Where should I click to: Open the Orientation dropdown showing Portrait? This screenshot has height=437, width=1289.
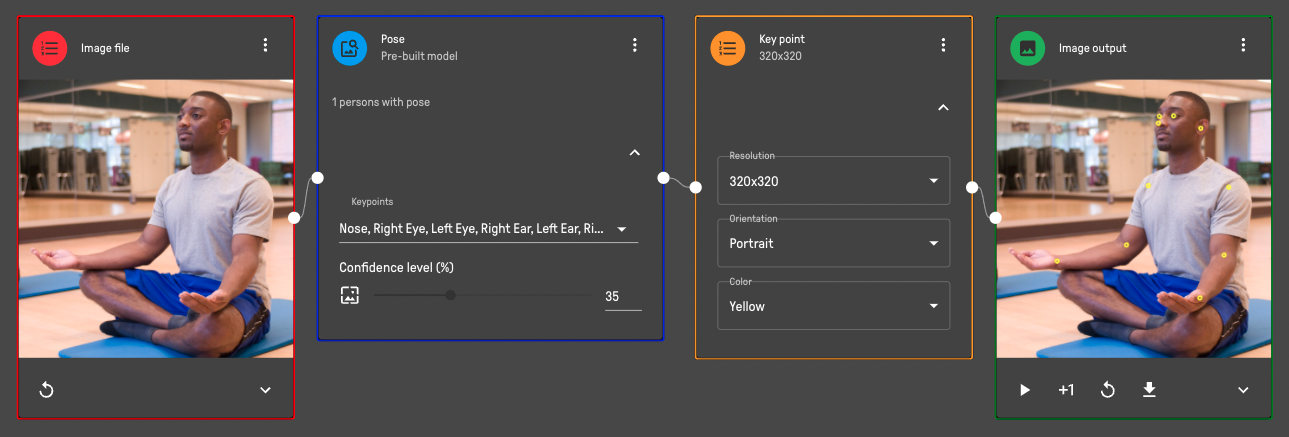coord(834,243)
